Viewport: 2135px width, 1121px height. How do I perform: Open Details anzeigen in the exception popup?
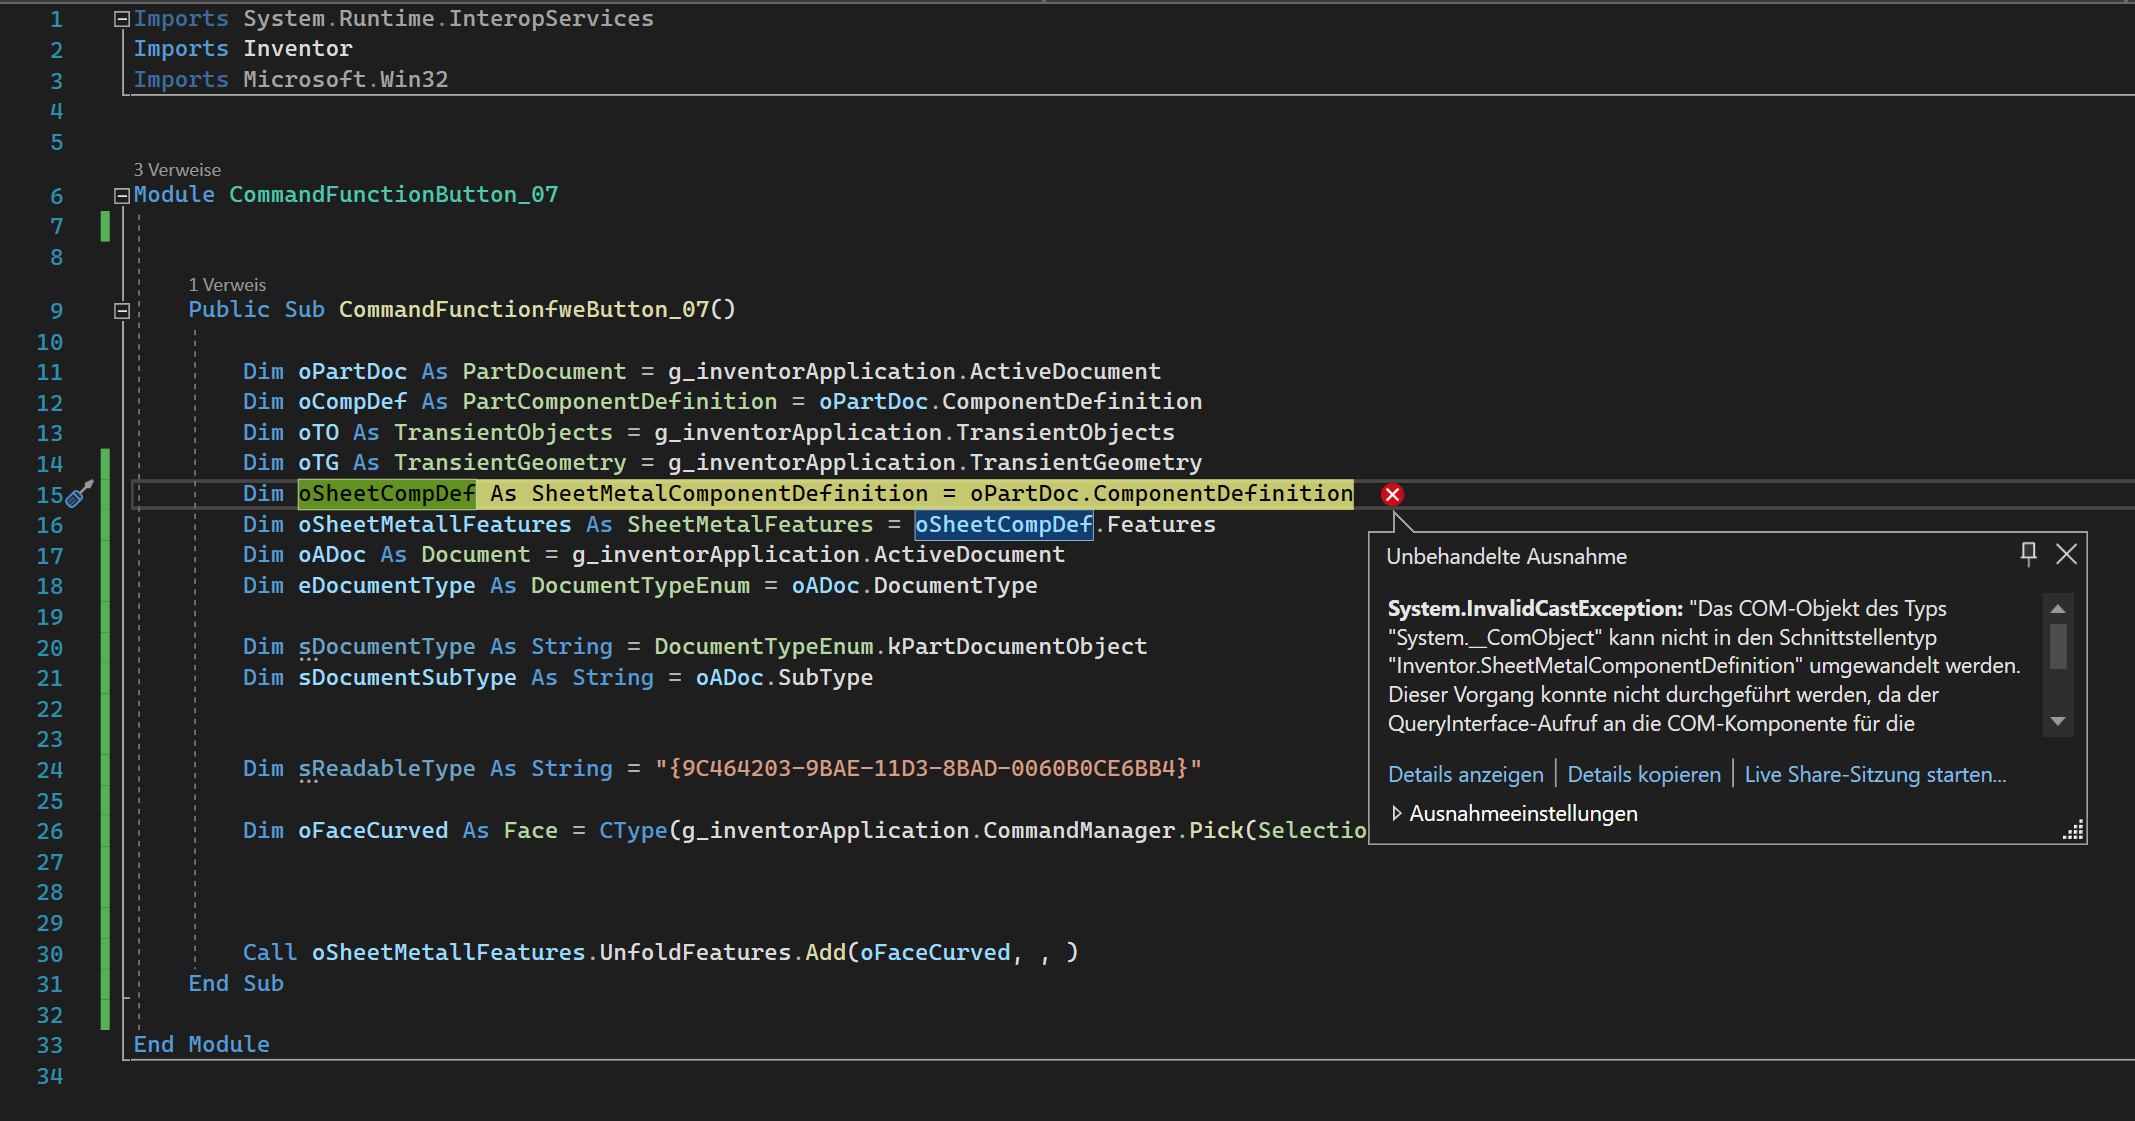click(1465, 773)
